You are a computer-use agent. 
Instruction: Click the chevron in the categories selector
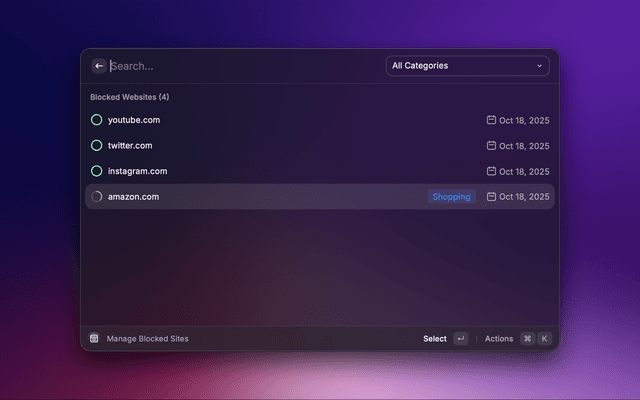click(x=540, y=66)
